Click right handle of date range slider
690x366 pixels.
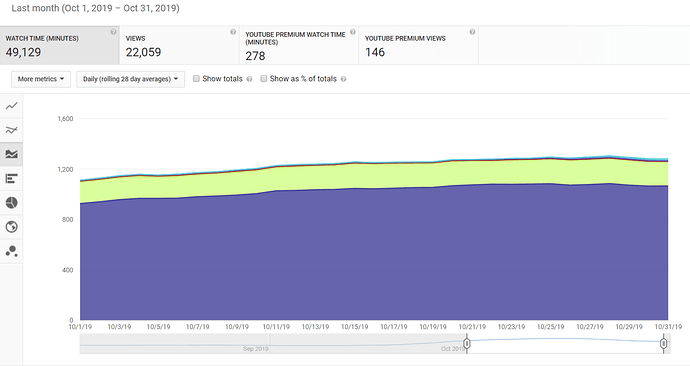pyautogui.click(x=664, y=343)
